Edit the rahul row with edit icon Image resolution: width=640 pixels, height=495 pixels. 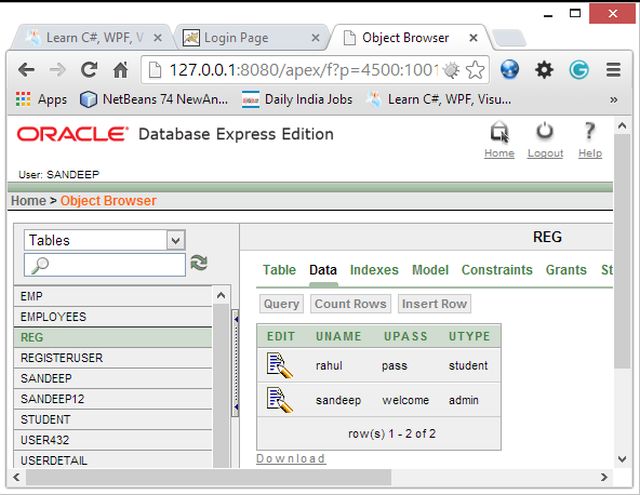click(280, 365)
